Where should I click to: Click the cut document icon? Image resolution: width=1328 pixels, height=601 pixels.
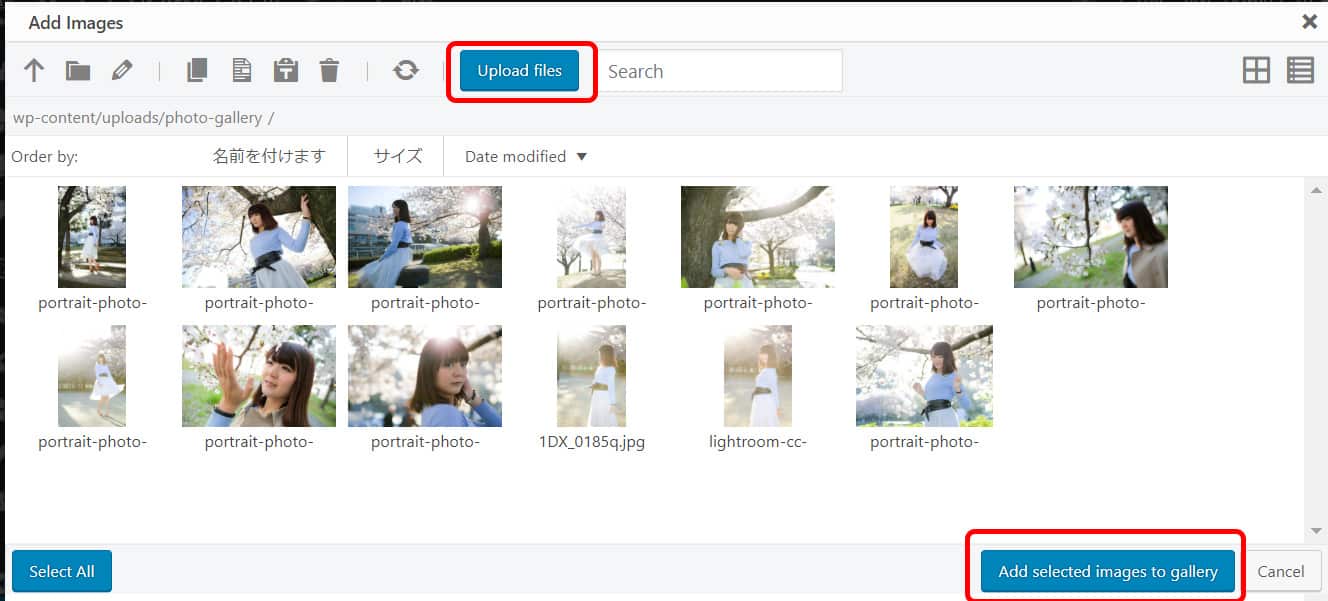coord(241,71)
